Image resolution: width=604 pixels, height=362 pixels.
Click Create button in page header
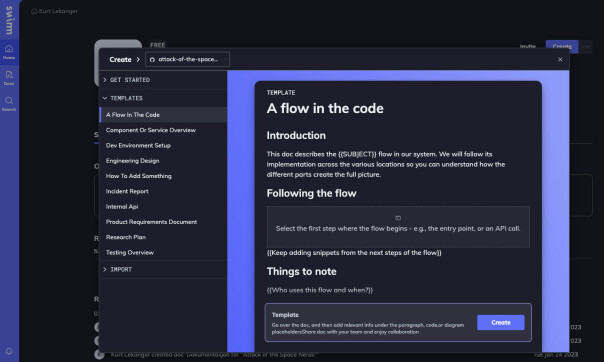point(562,47)
